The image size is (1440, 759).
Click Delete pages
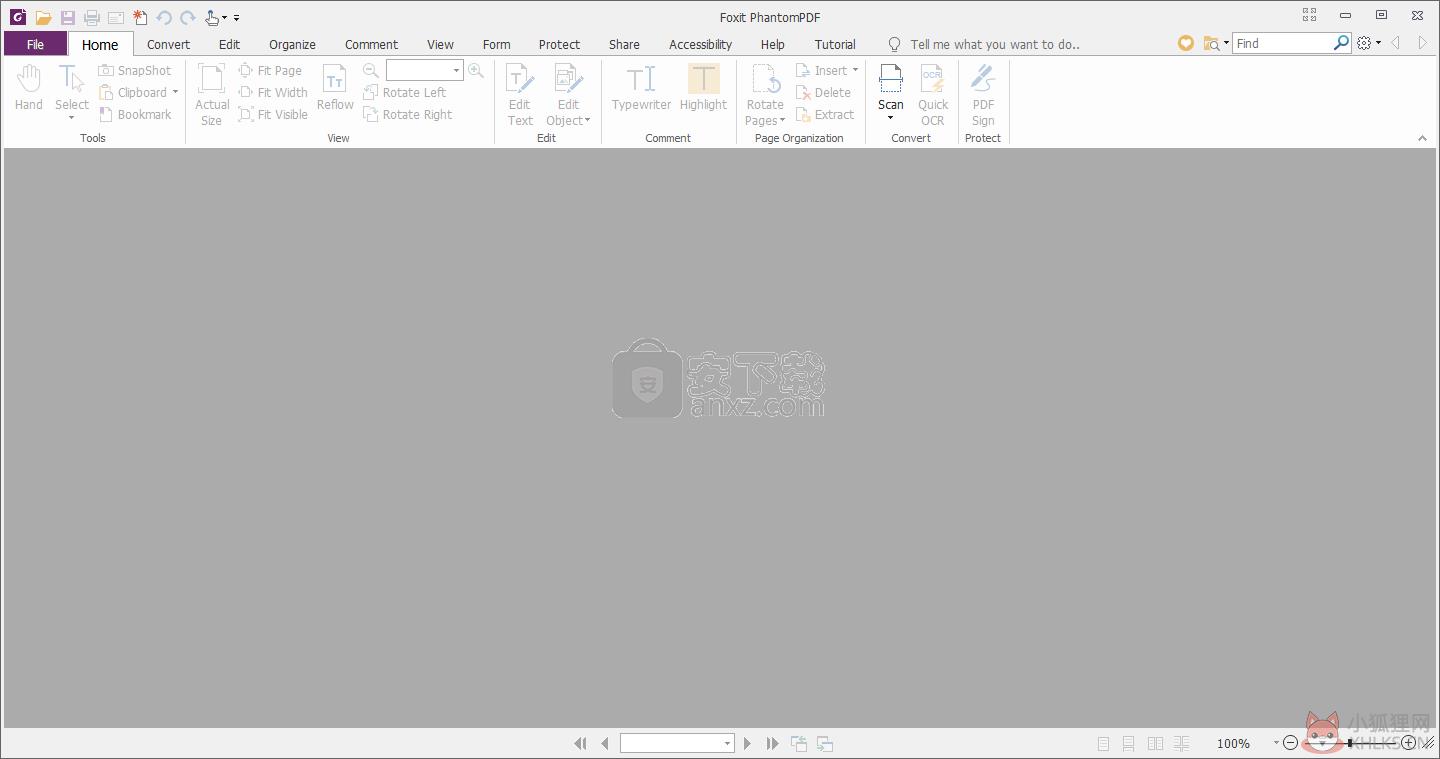[x=824, y=93]
